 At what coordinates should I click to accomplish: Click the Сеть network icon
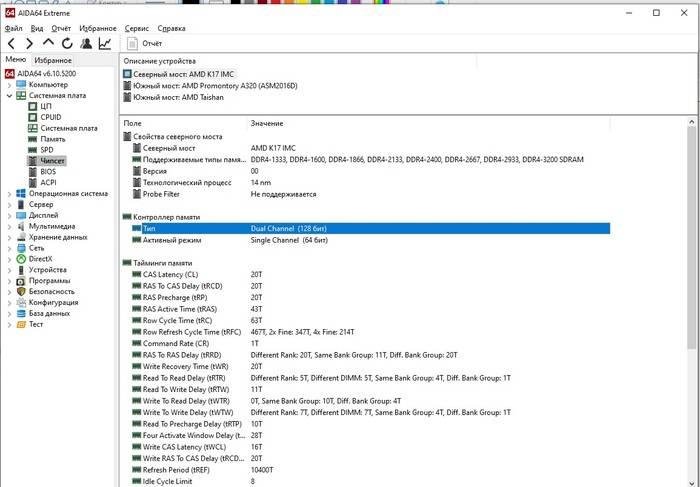point(21,248)
